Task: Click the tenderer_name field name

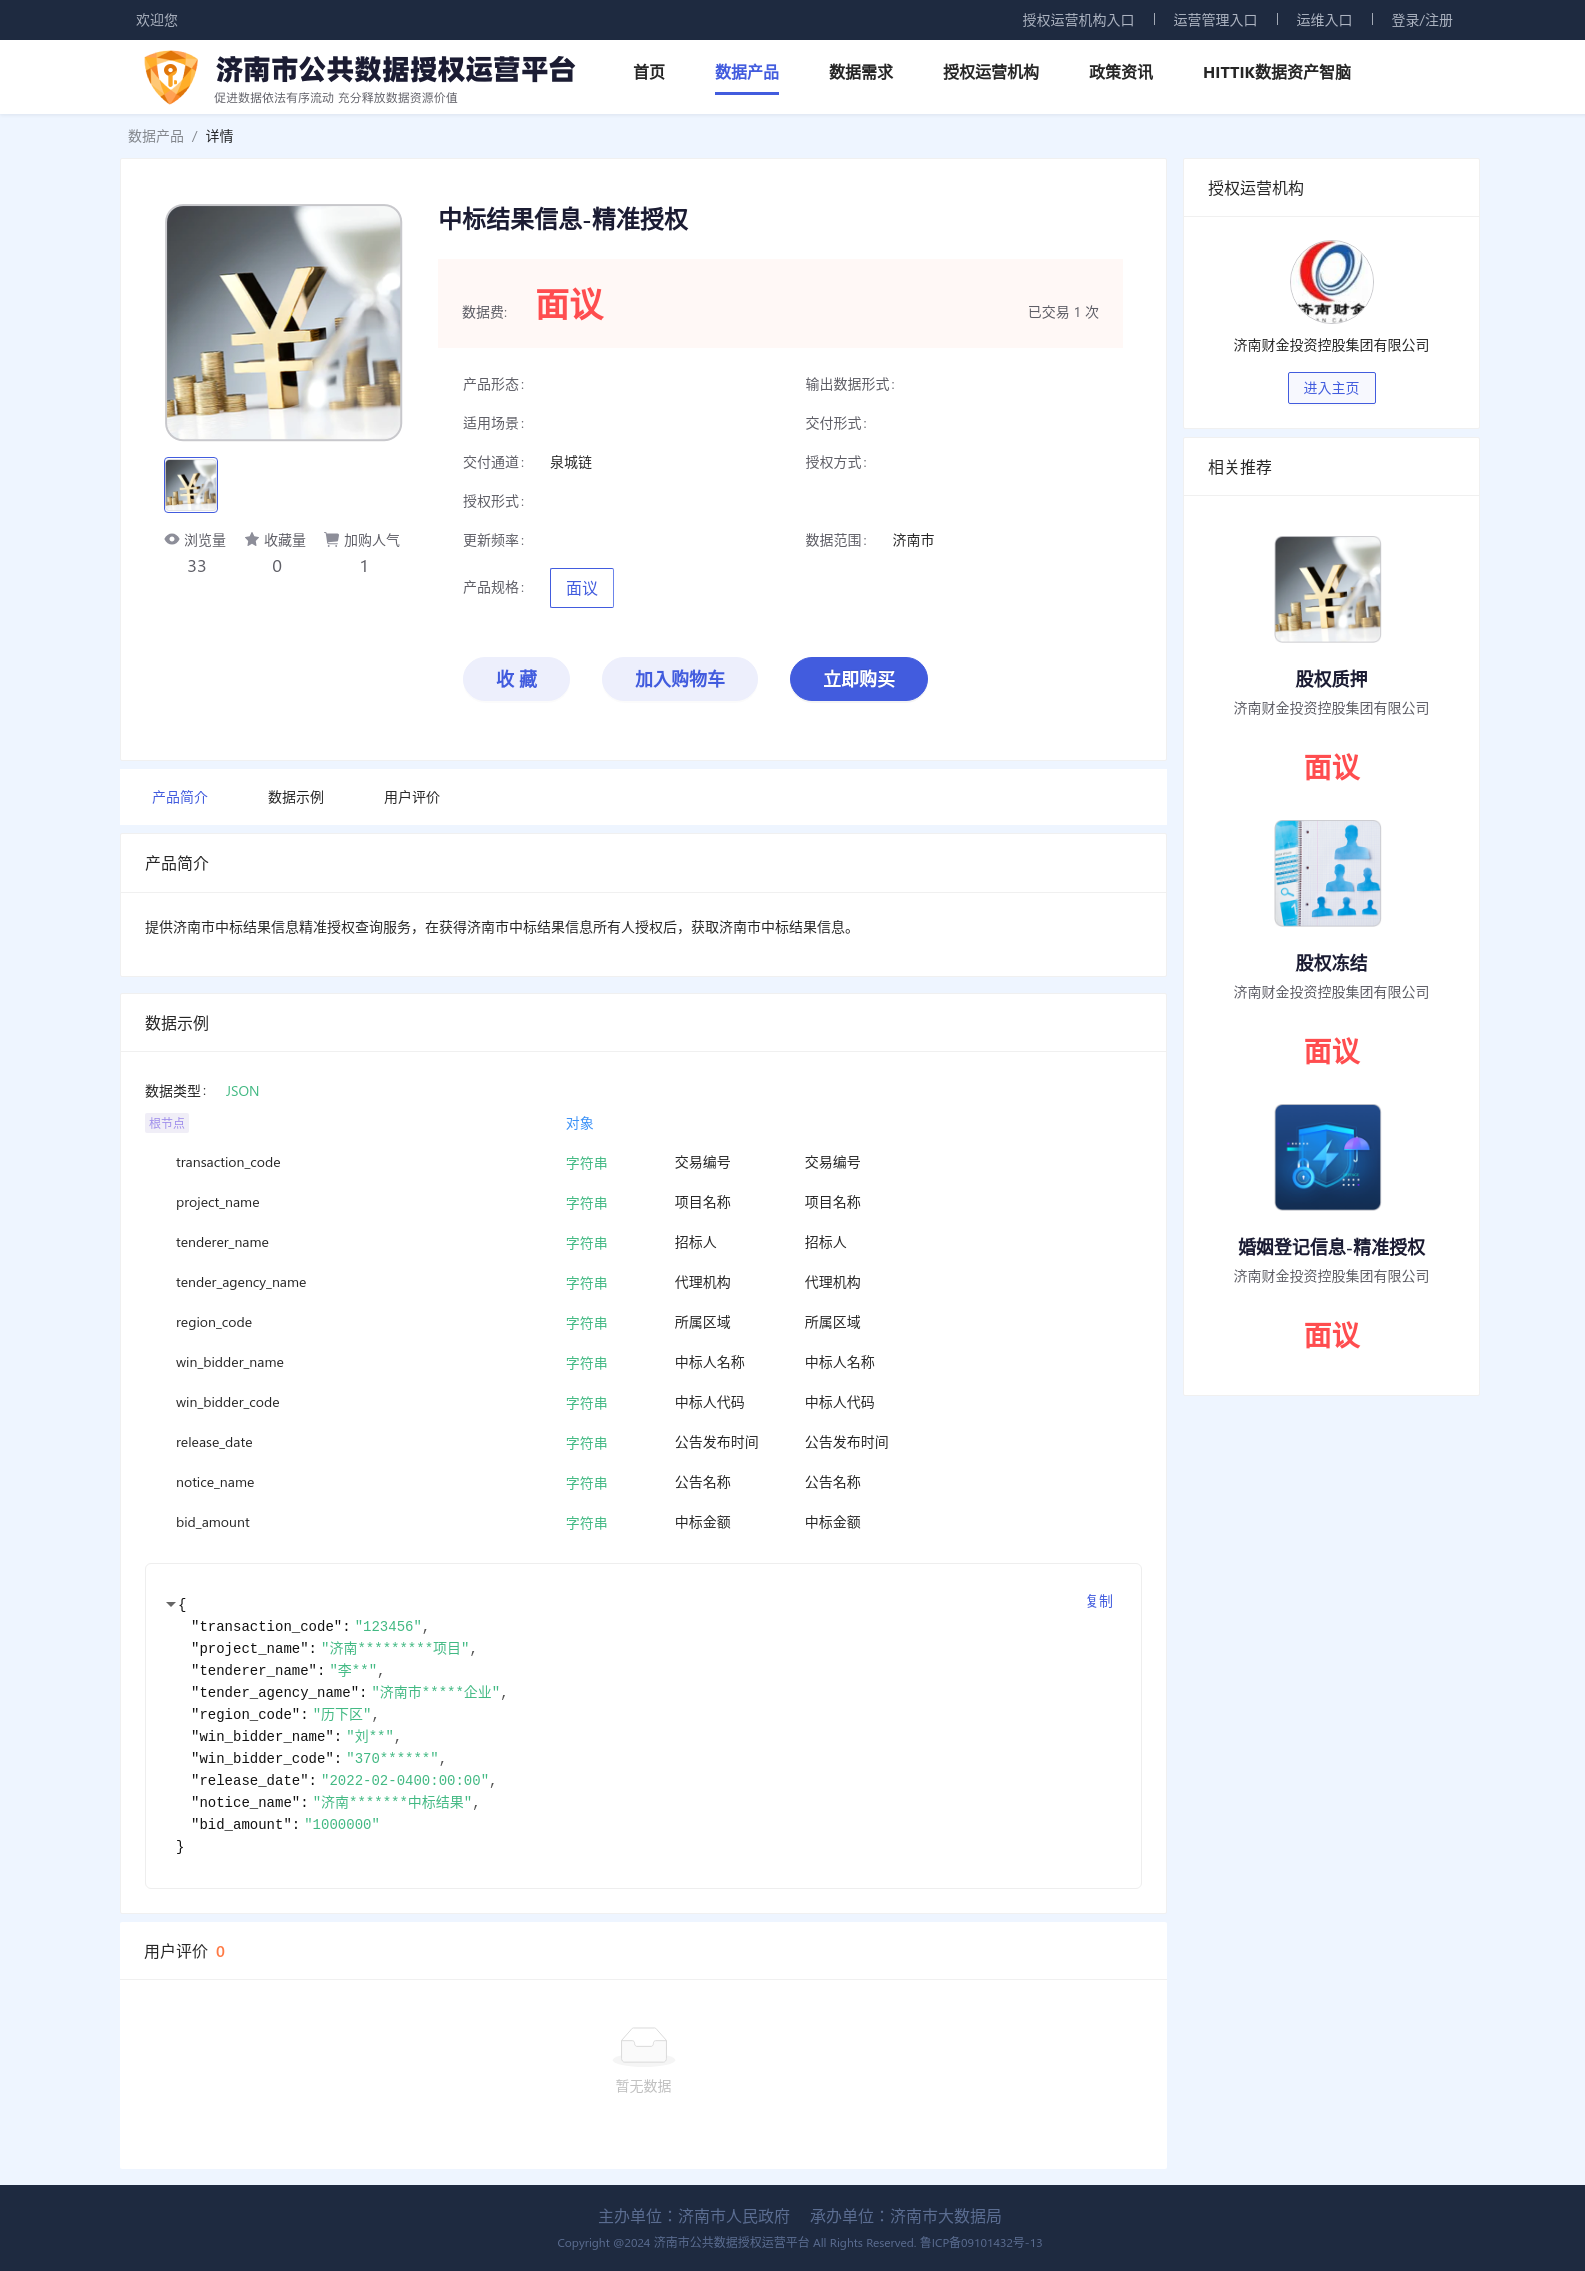Action: pyautogui.click(x=222, y=1242)
